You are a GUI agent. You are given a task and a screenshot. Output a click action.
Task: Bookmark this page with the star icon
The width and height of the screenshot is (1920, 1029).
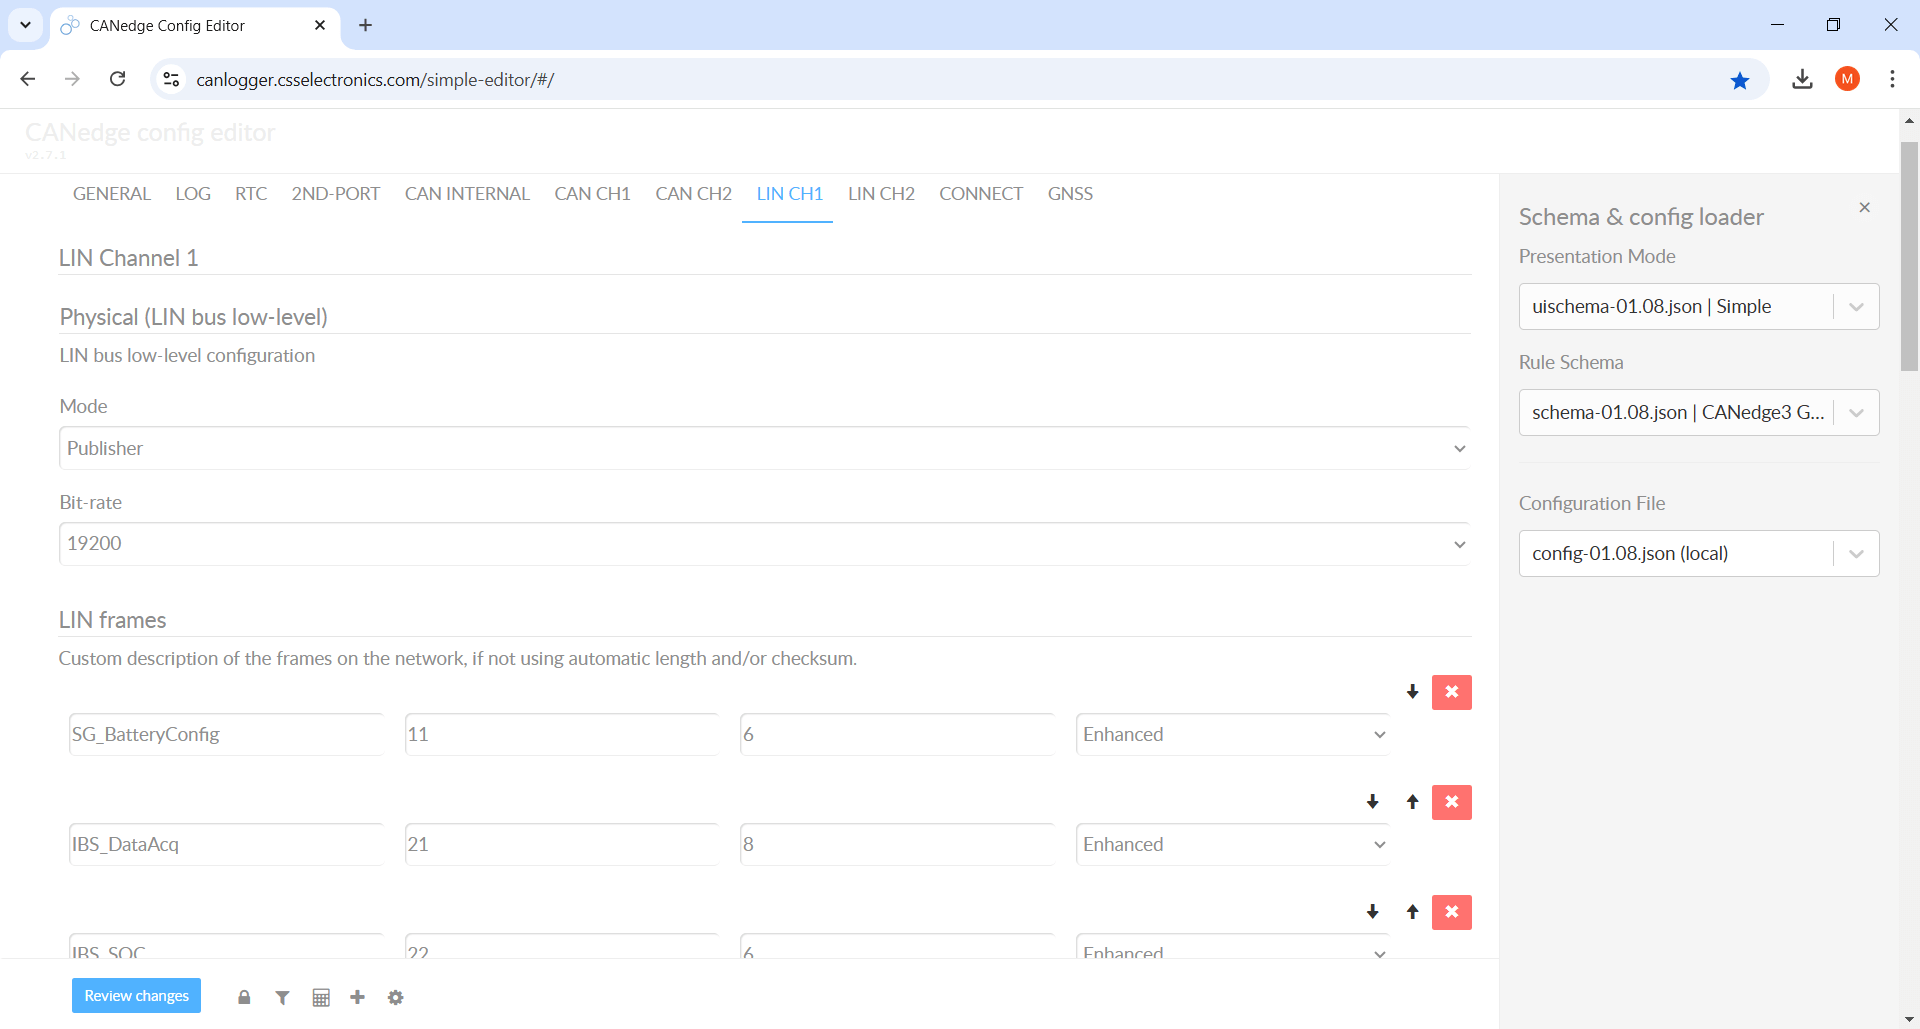tap(1740, 80)
